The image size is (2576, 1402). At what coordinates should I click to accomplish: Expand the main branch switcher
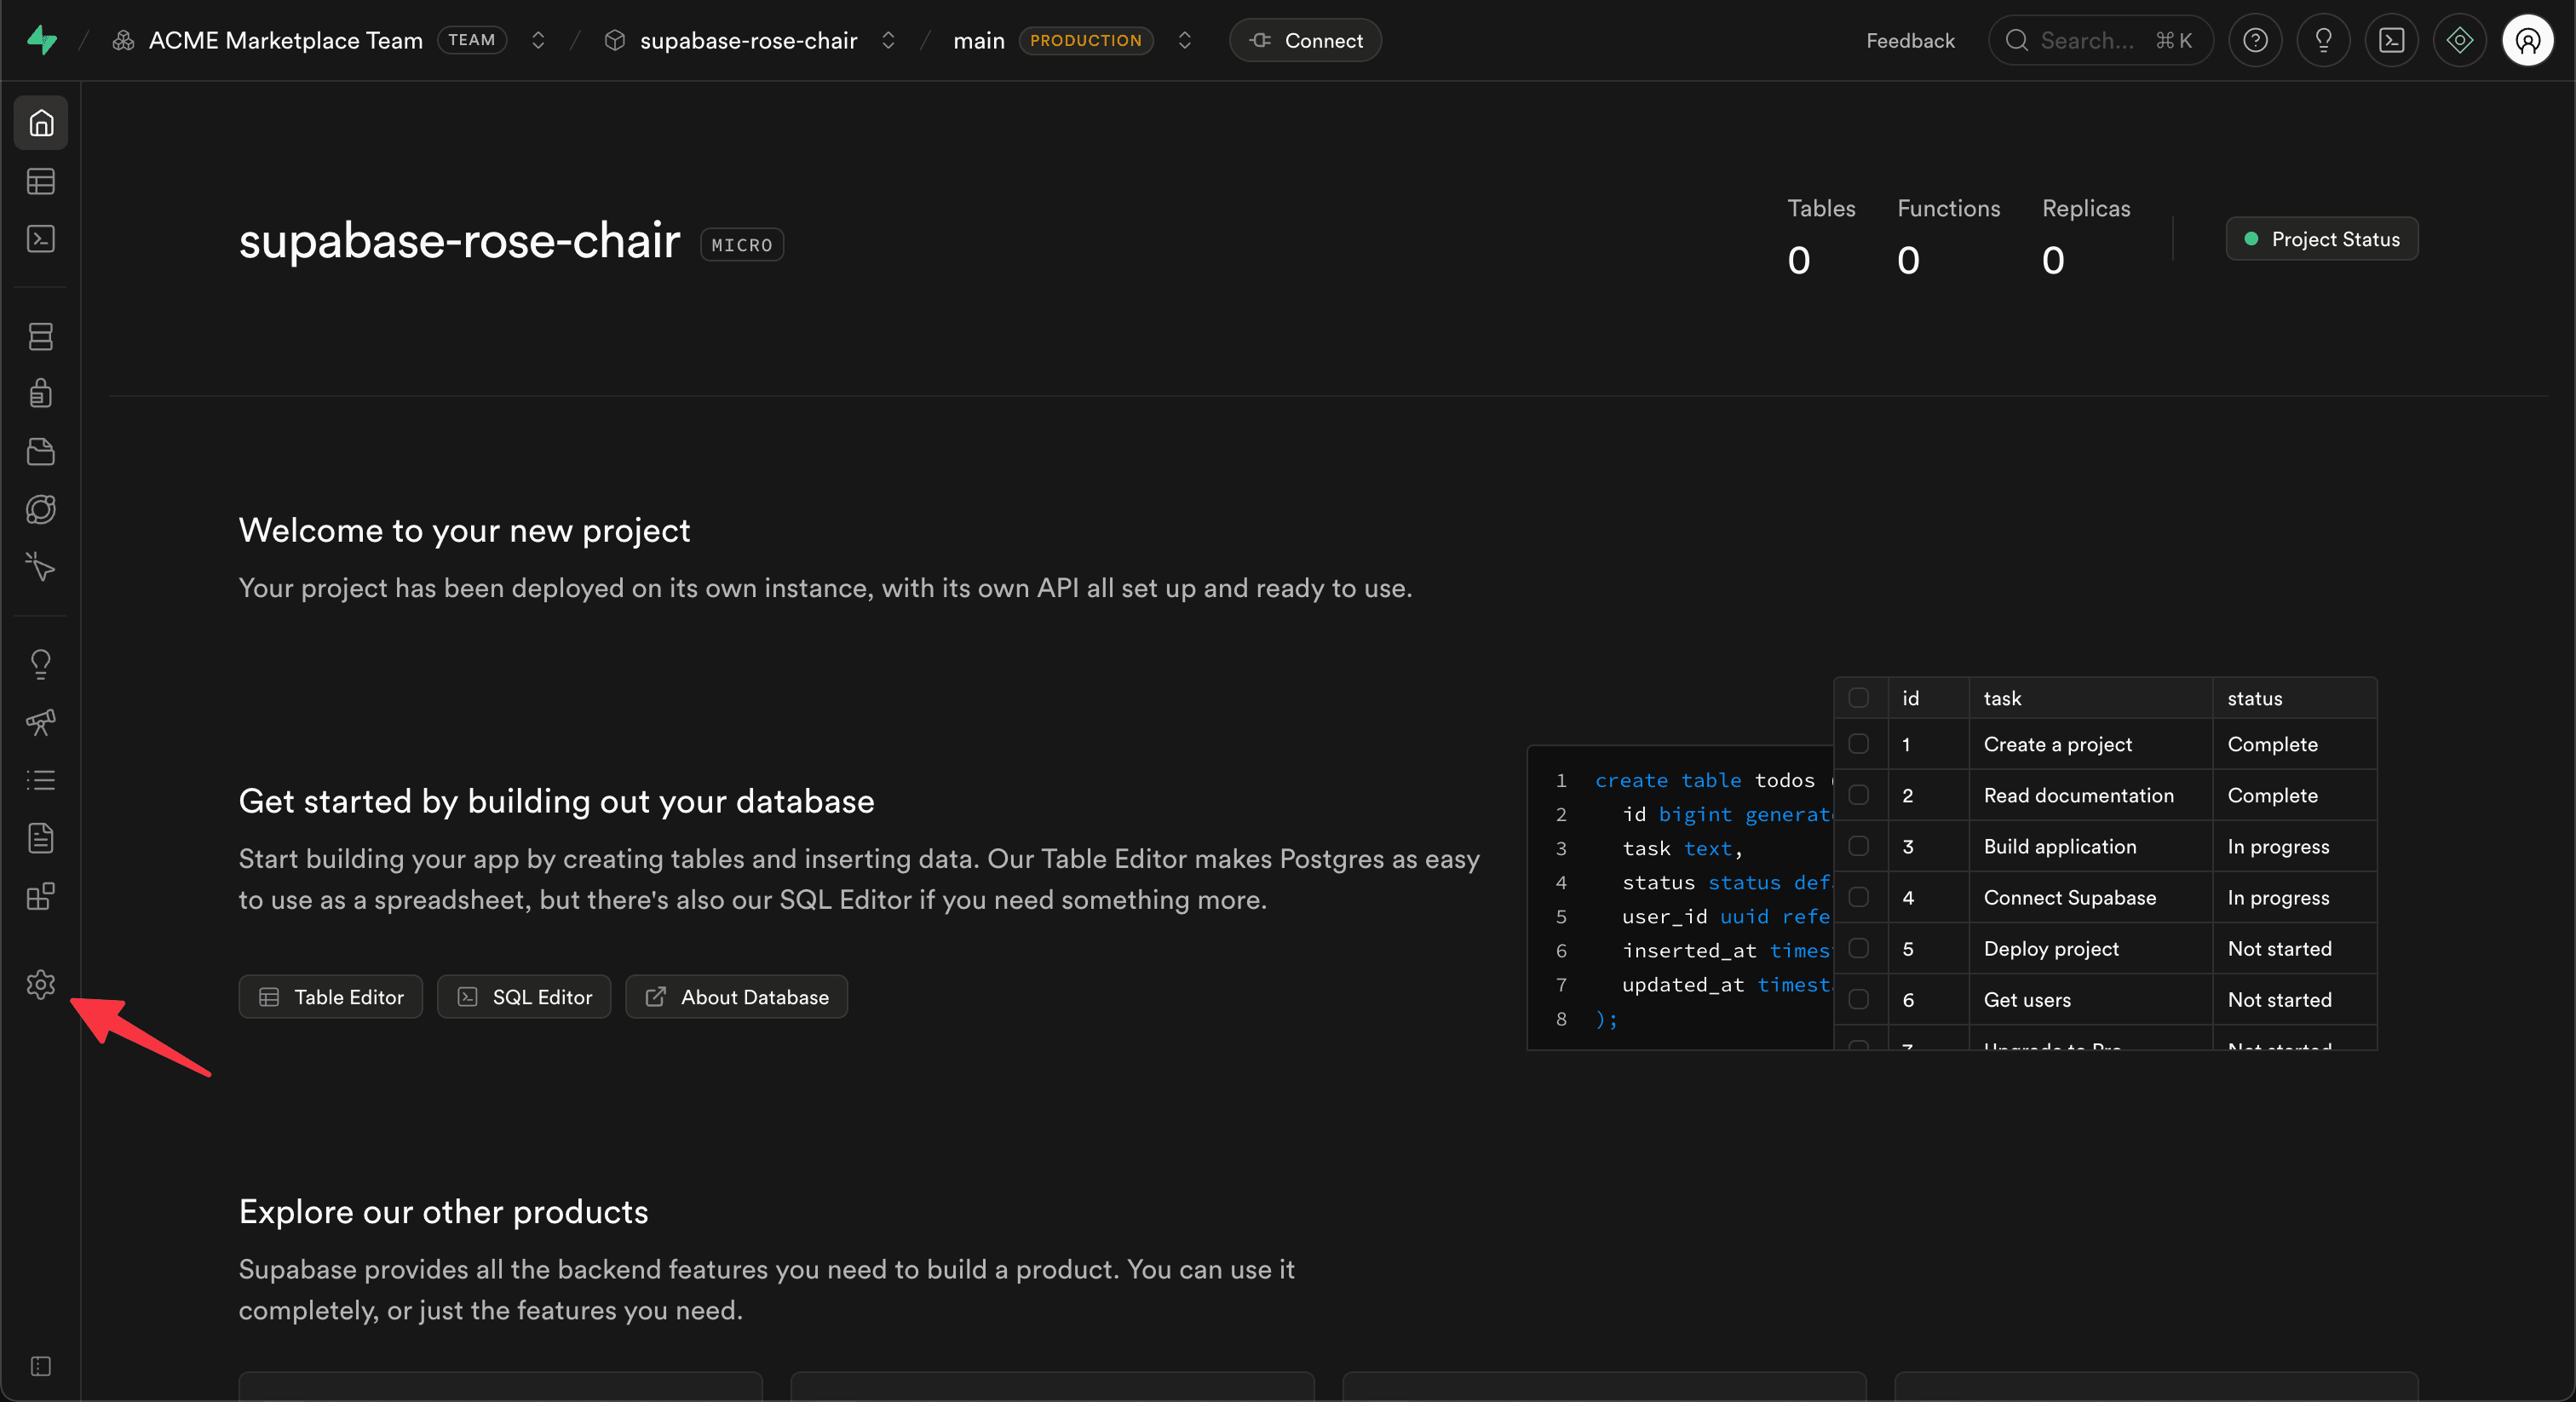coord(1185,40)
